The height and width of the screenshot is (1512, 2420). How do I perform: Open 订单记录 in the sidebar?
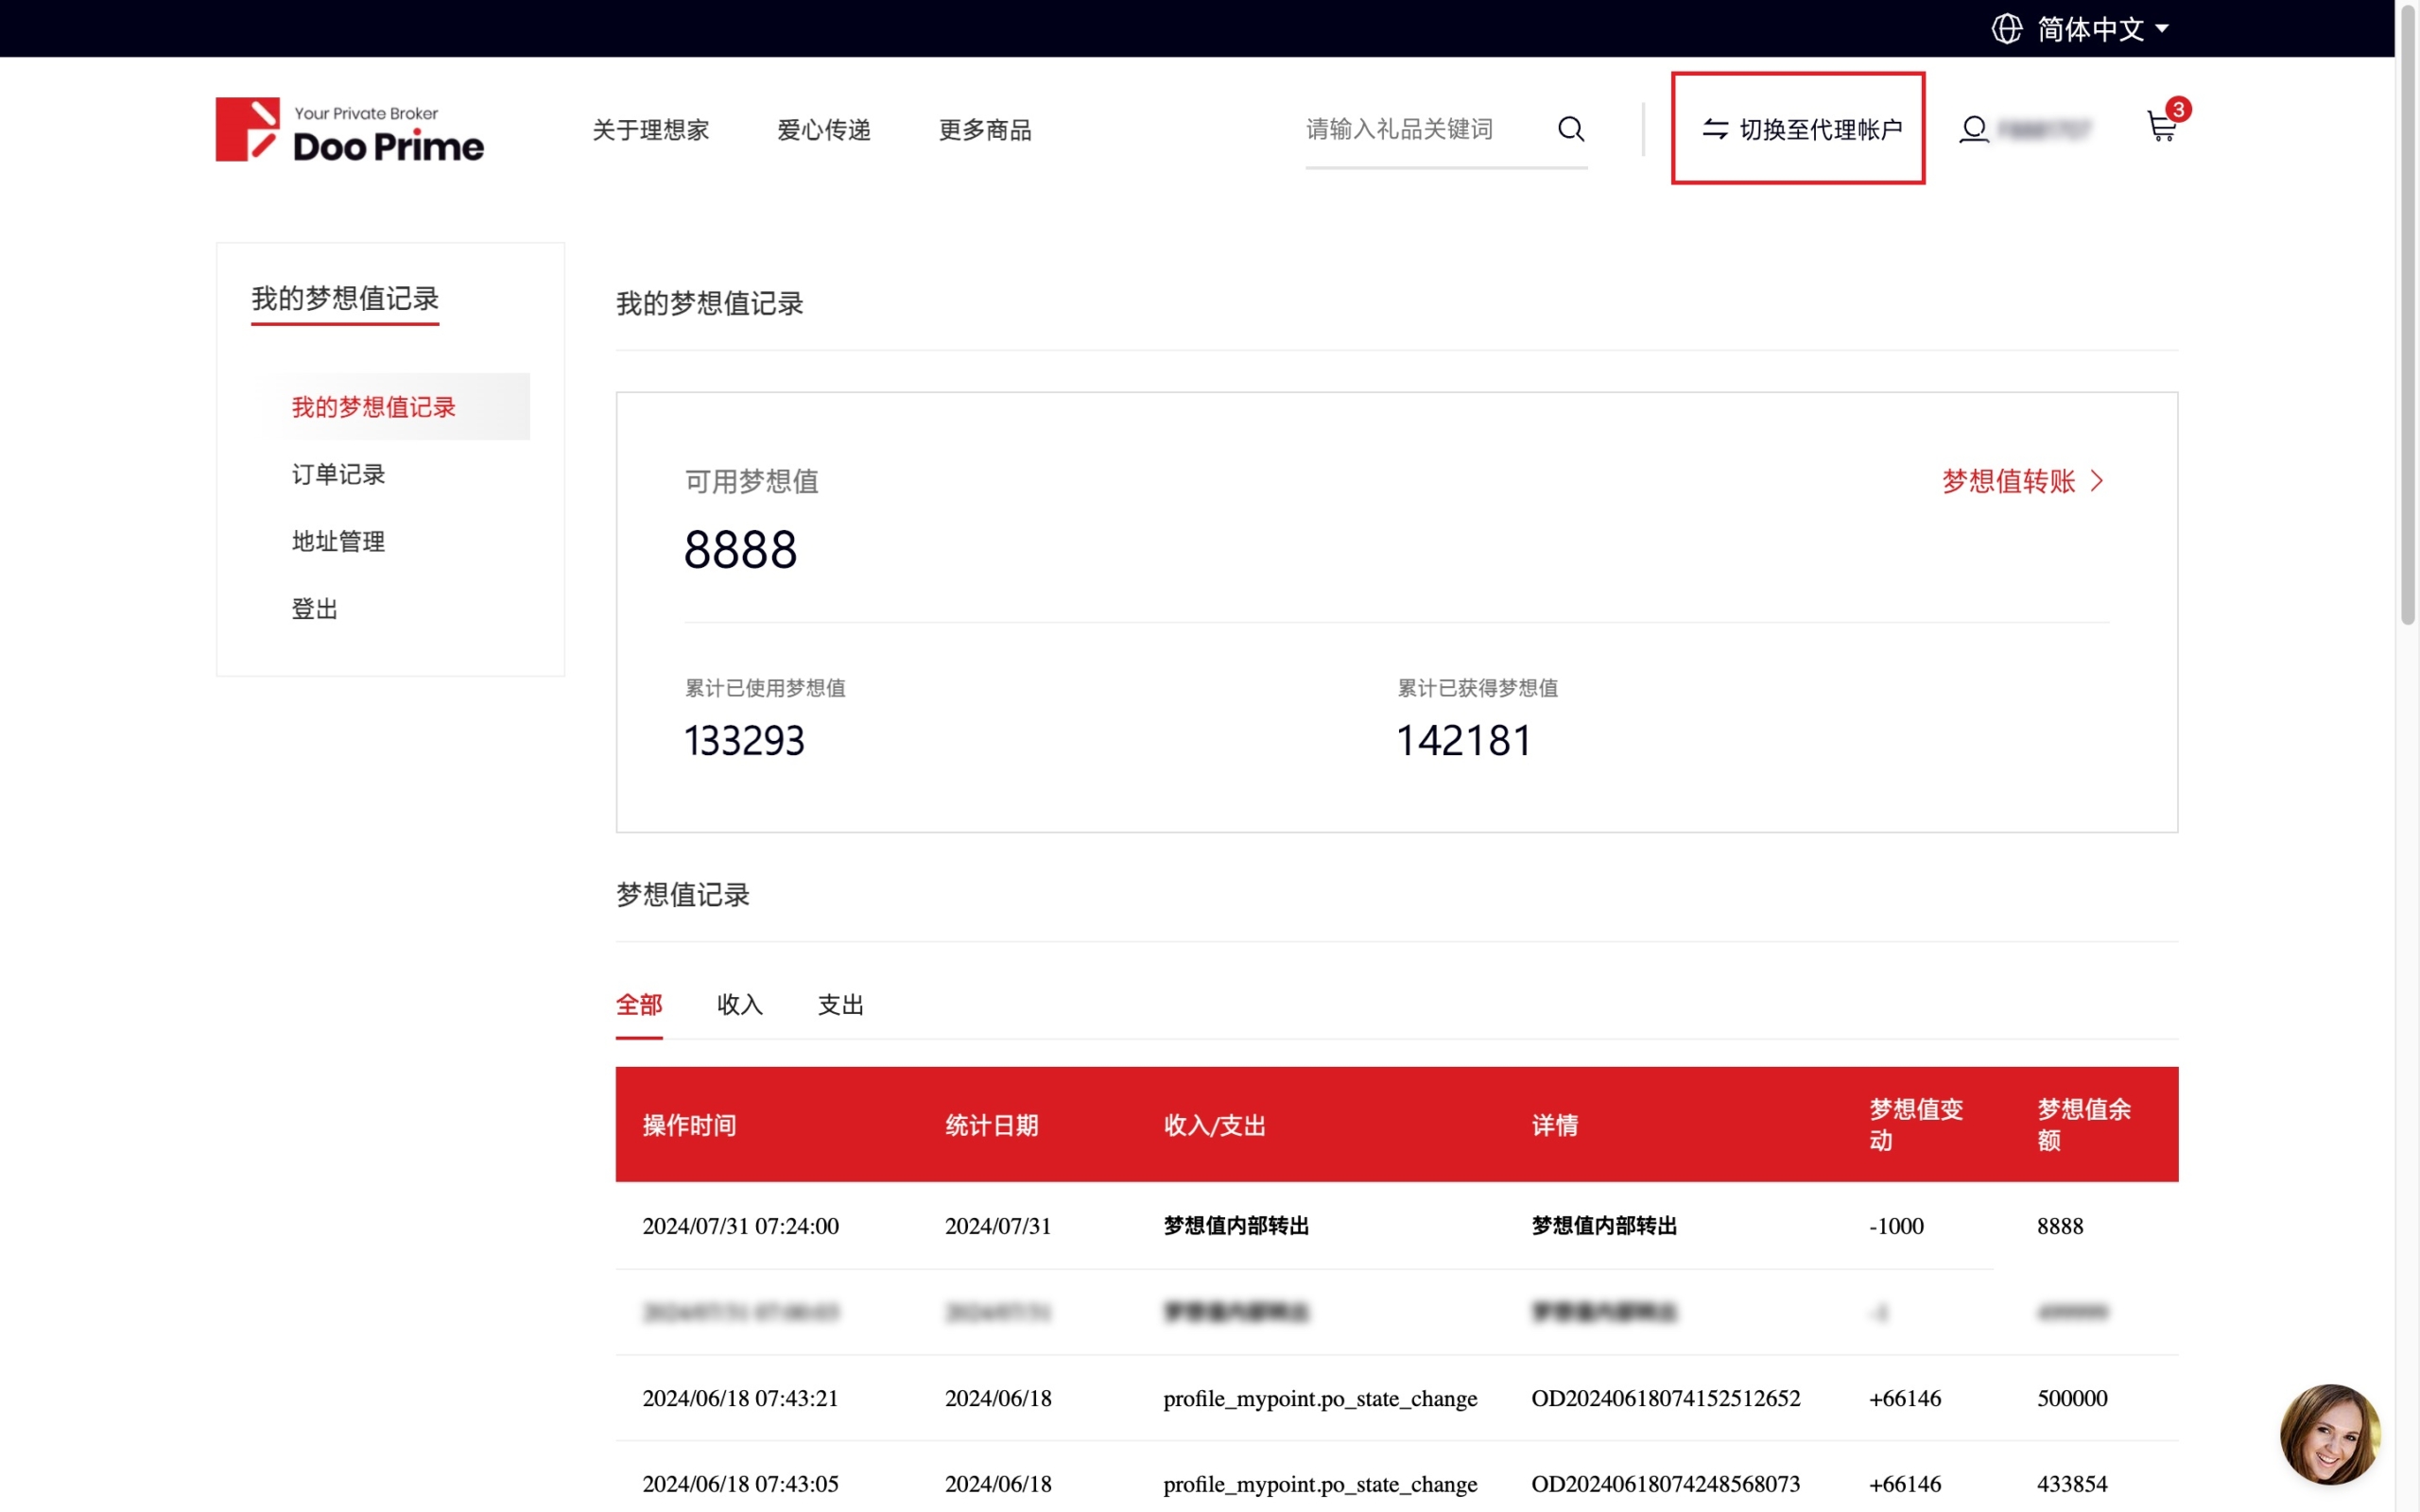(338, 474)
